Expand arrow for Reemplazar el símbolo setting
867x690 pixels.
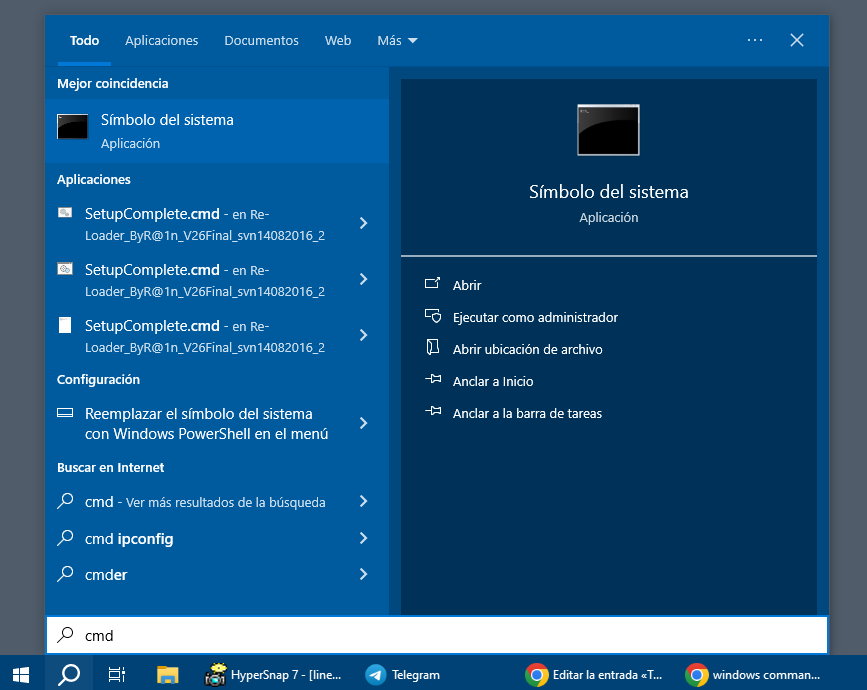[x=363, y=423]
